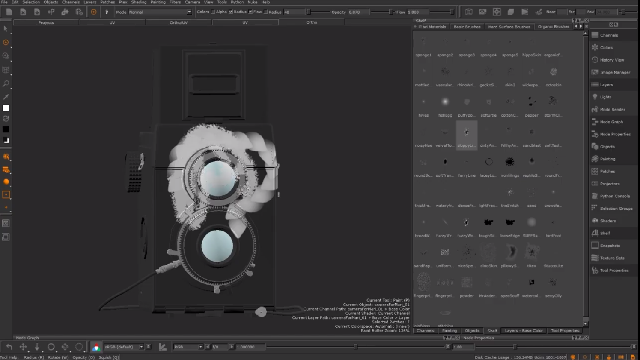The width and height of the screenshot is (640, 360).
Task: Click the X button beside sRGB dropdown
Action: pos(149,347)
